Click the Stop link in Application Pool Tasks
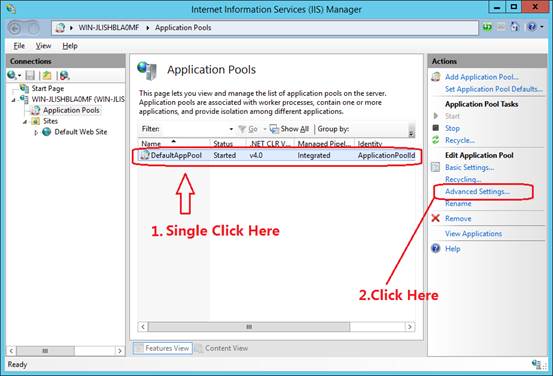 tap(452, 128)
